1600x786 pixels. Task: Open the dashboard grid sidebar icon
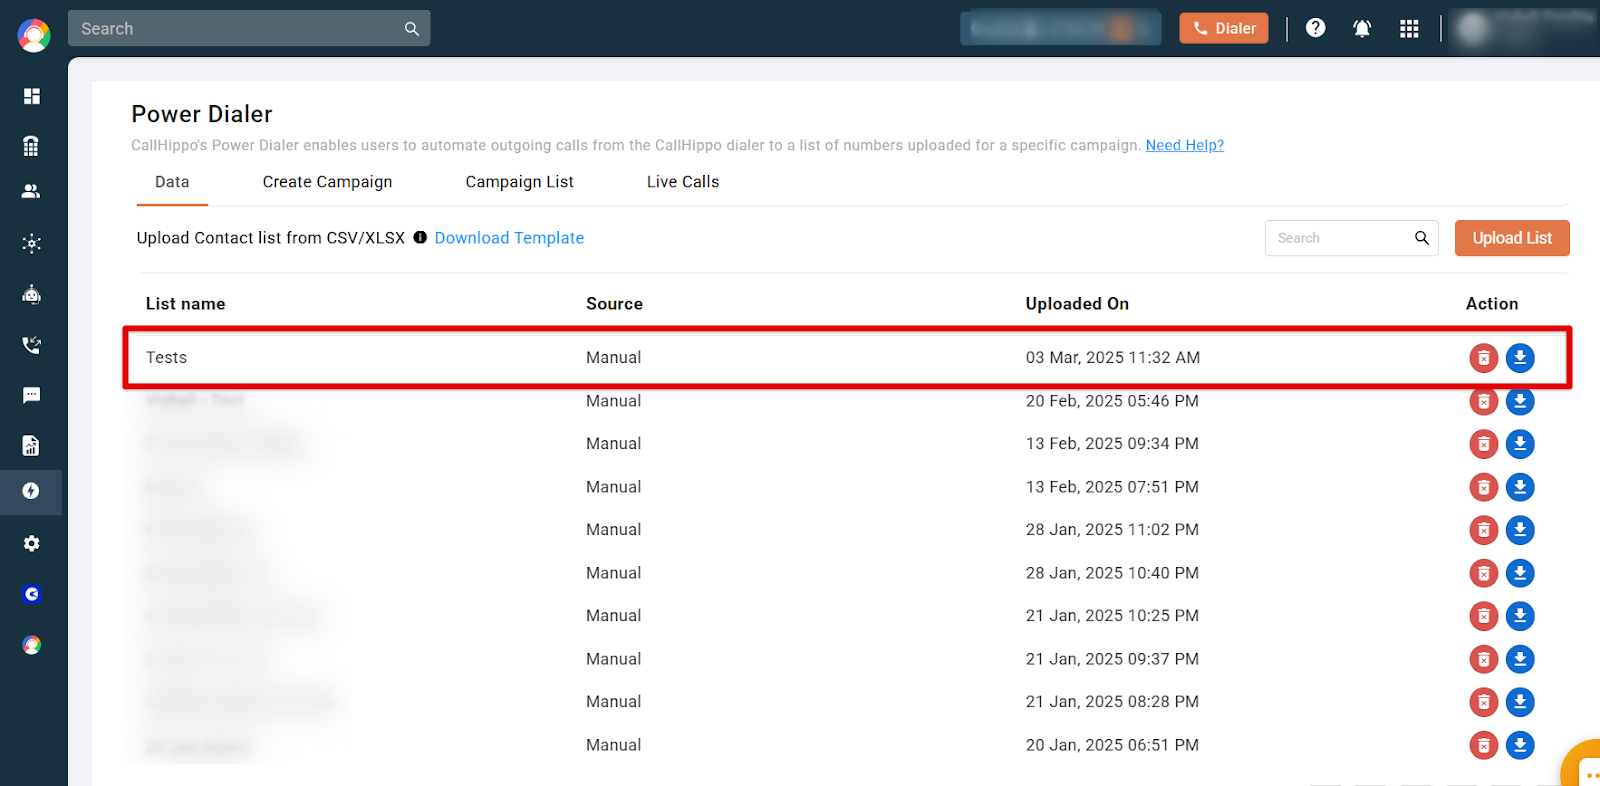tap(32, 96)
